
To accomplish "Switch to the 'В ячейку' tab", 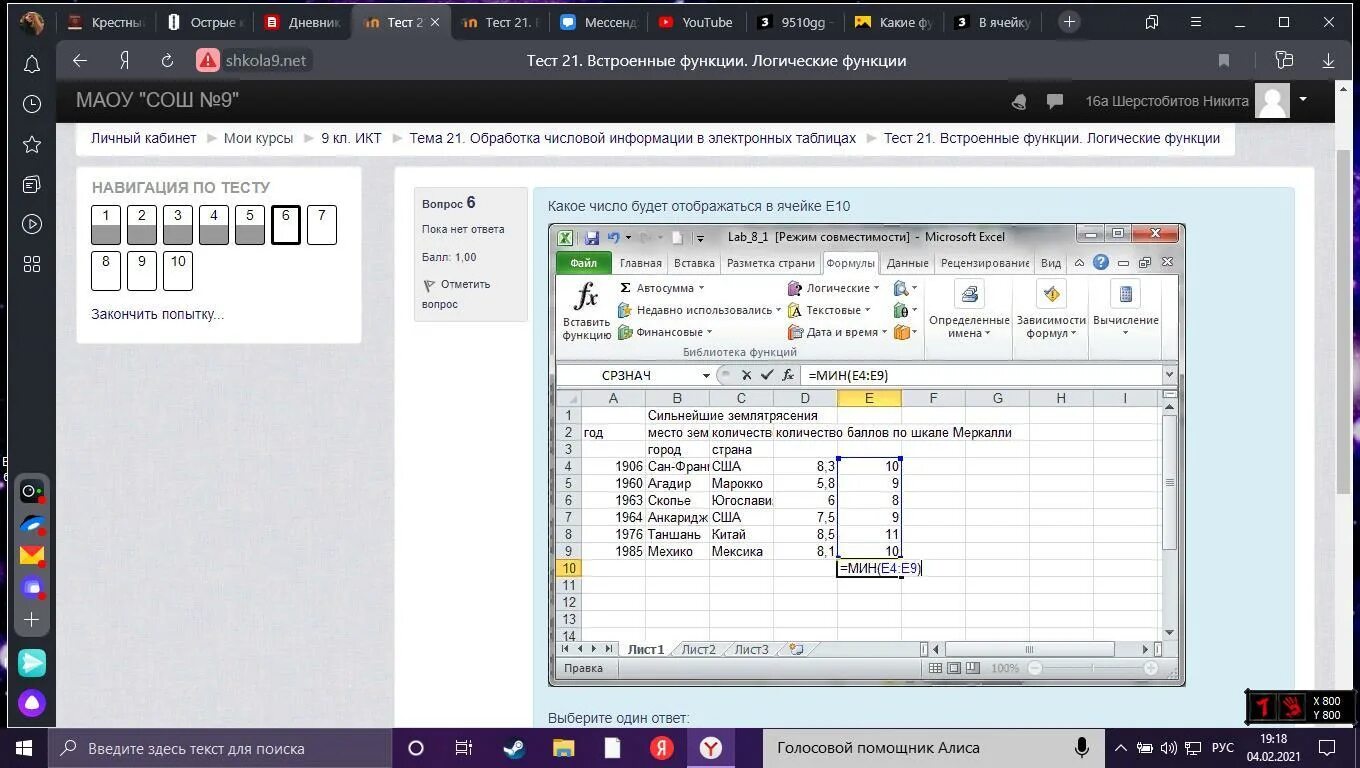I will pos(991,22).
